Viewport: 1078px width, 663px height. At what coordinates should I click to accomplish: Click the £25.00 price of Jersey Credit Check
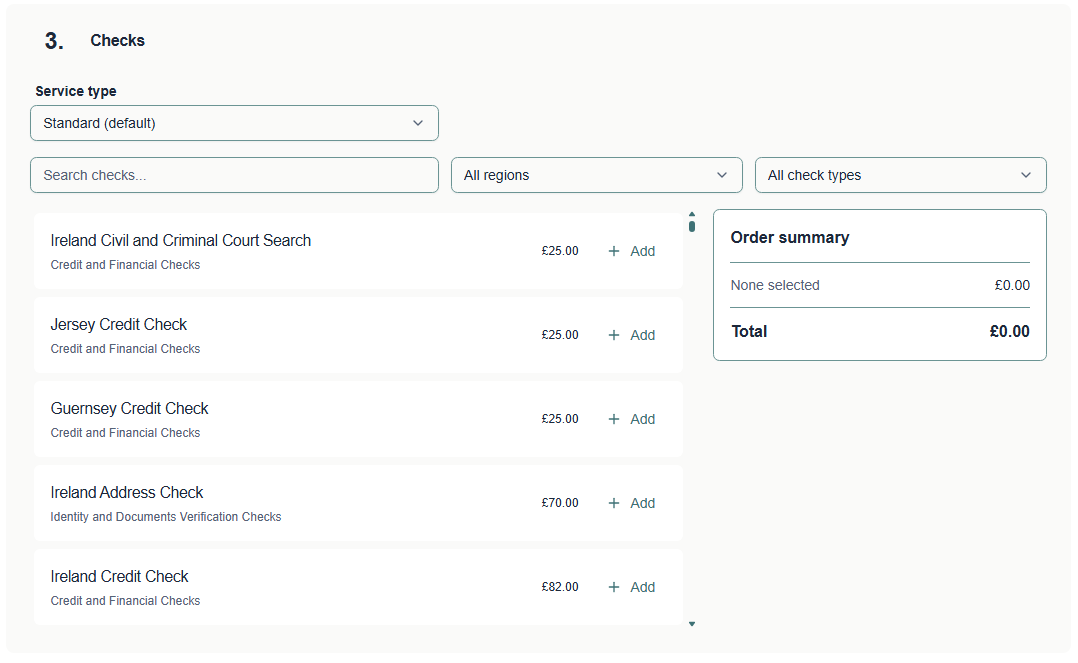click(x=560, y=335)
